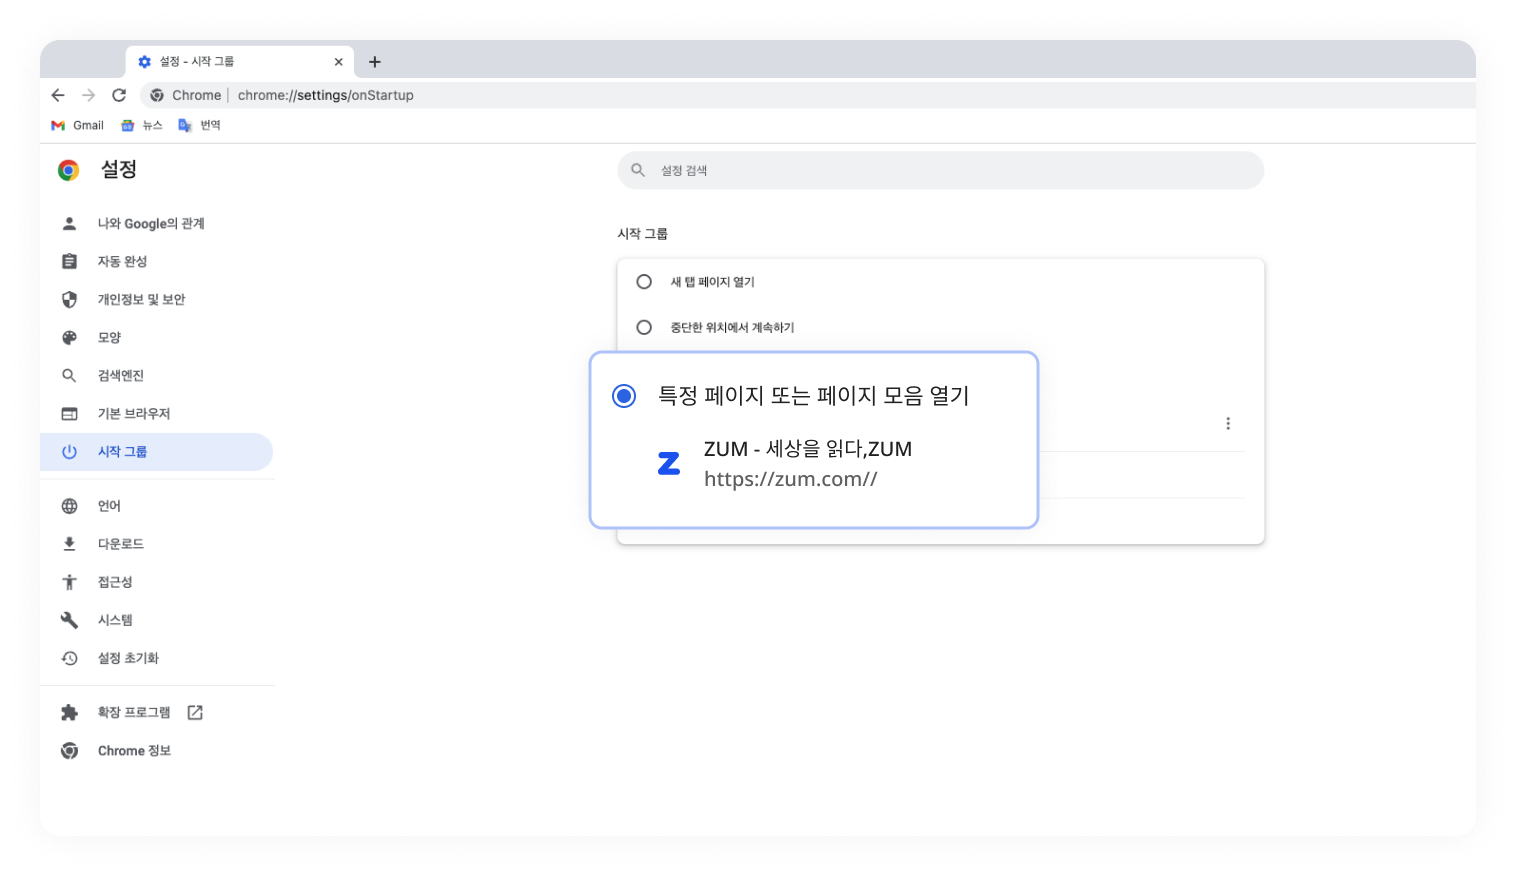Click the Gmail icon in bookmarks bar
Screen dimensions: 1516x876
click(57, 124)
